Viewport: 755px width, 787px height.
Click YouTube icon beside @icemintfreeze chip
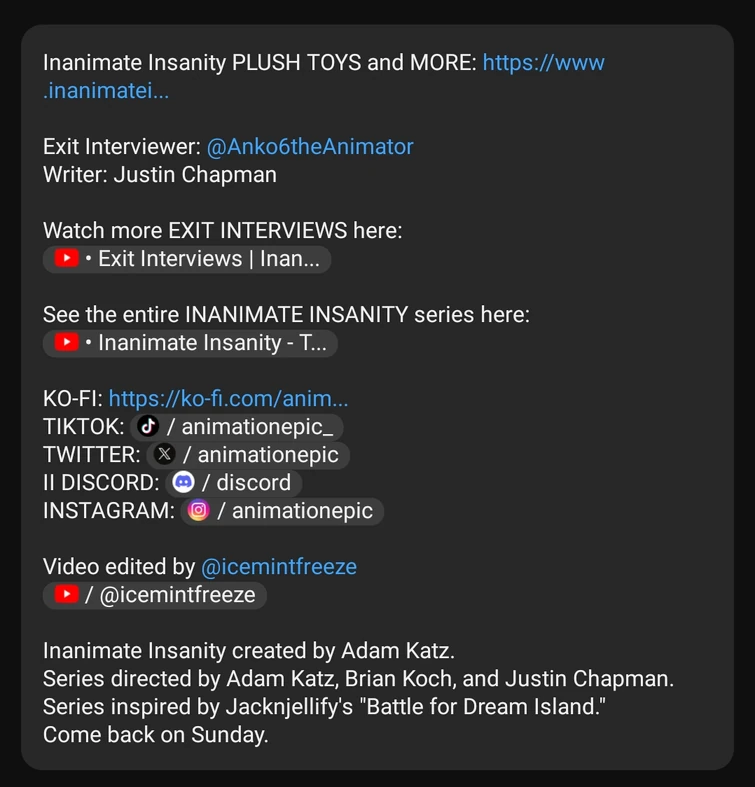coord(66,595)
